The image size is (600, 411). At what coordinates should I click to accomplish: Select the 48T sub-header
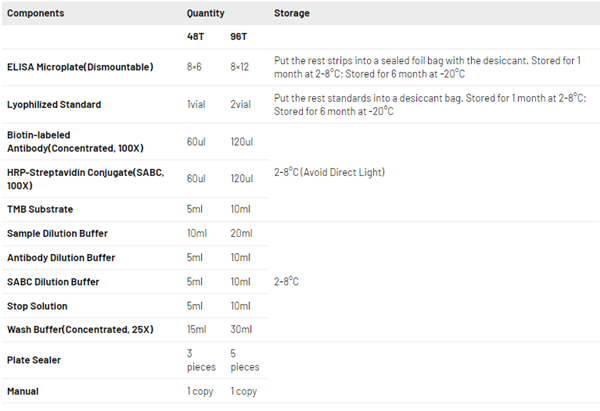(197, 37)
